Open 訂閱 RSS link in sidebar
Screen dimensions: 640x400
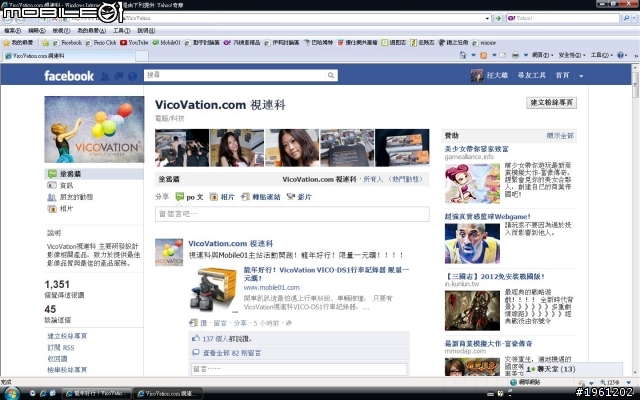[x=61, y=348]
